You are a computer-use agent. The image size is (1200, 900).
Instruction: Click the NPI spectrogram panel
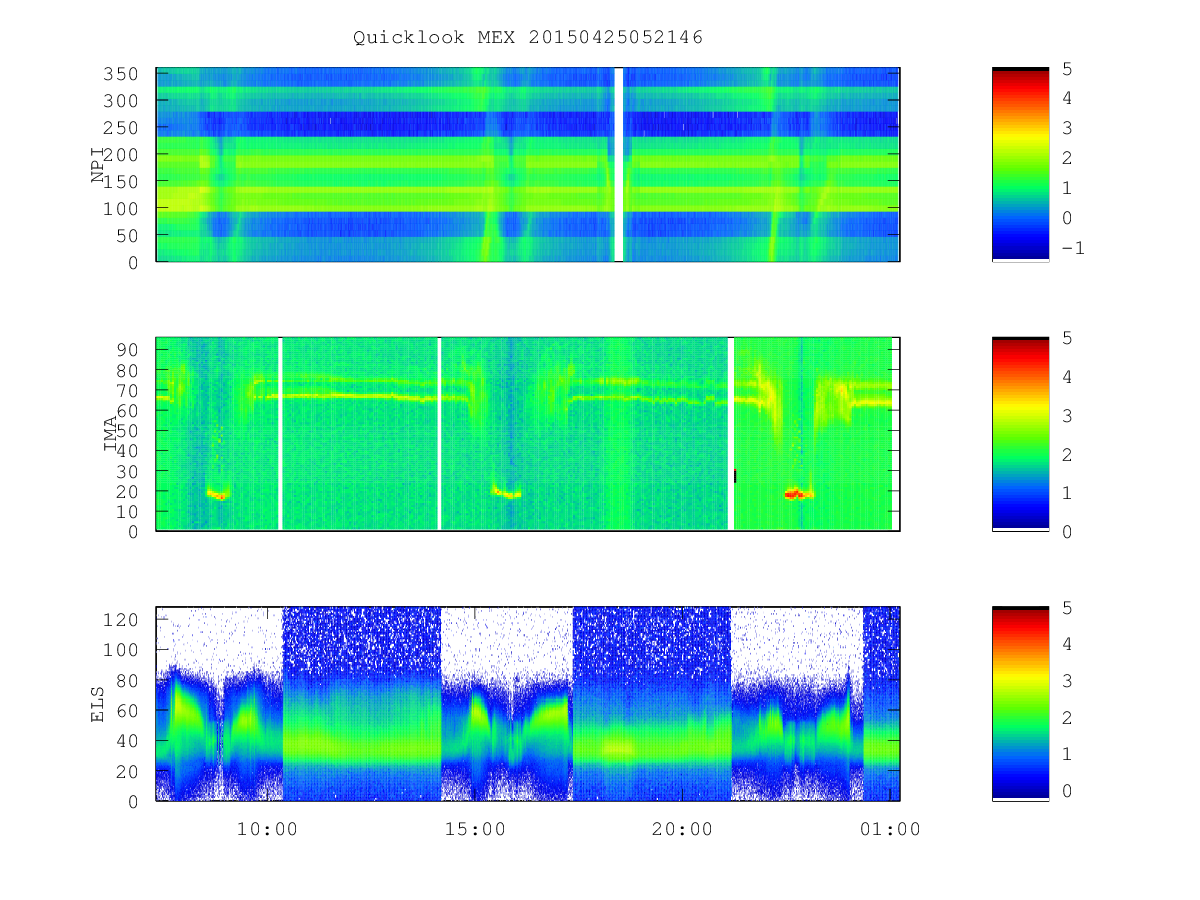[x=528, y=164]
